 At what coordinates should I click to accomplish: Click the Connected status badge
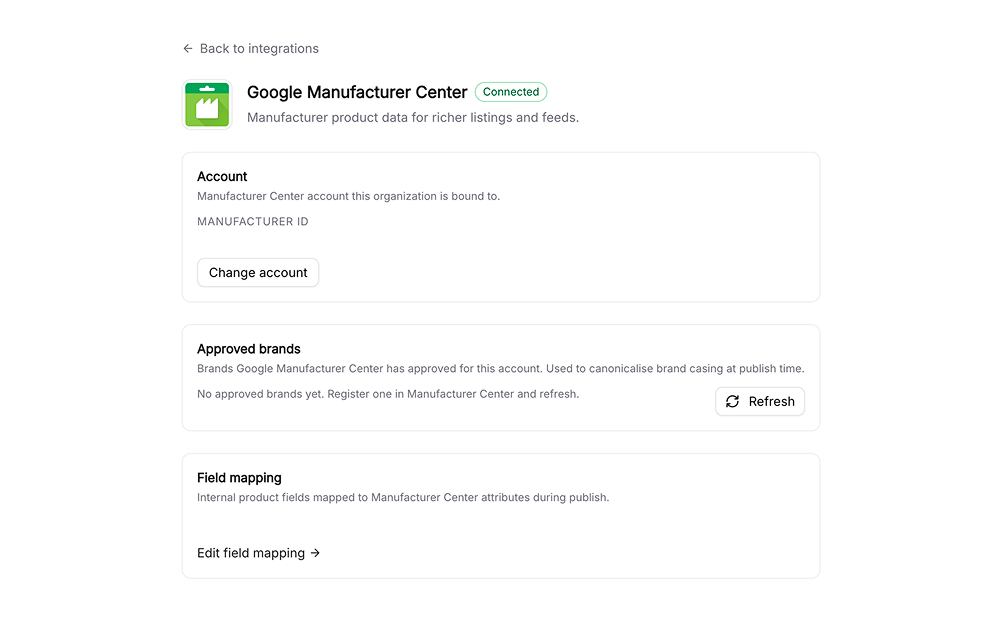point(511,92)
